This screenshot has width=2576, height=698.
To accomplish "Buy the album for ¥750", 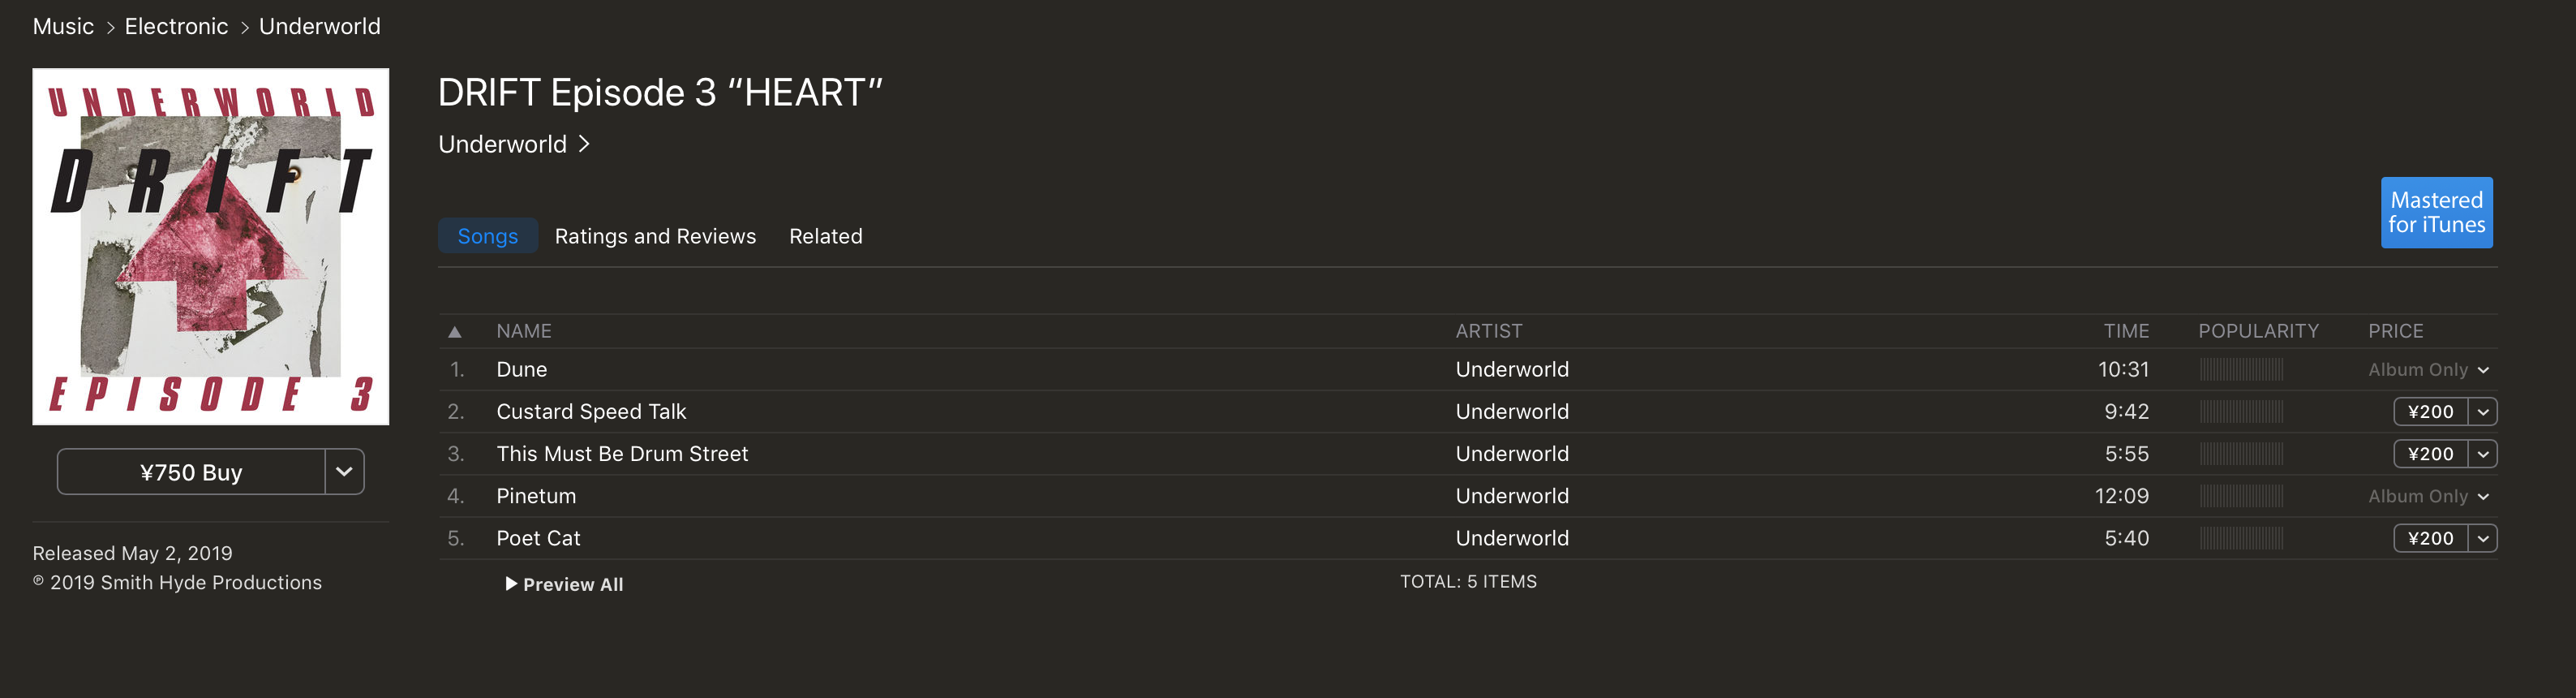I will pyautogui.click(x=191, y=472).
